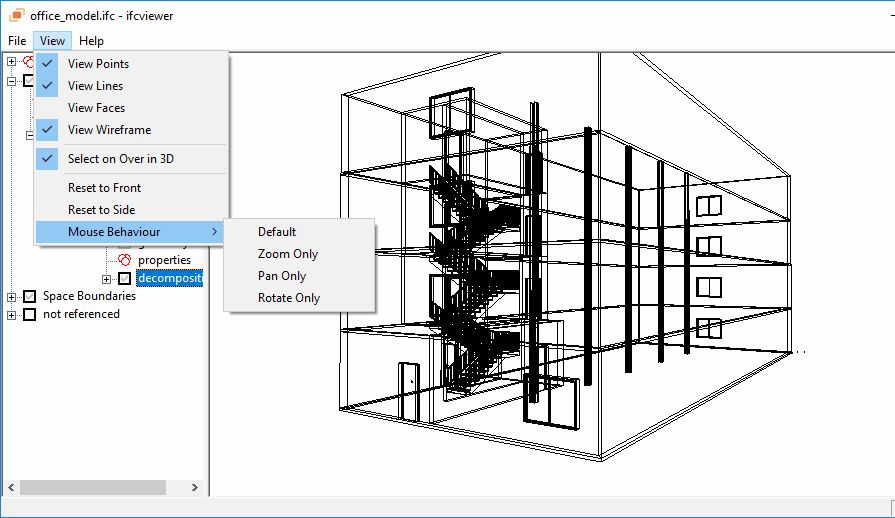
Task: Collapse the second top-level tree node
Action: (11, 81)
